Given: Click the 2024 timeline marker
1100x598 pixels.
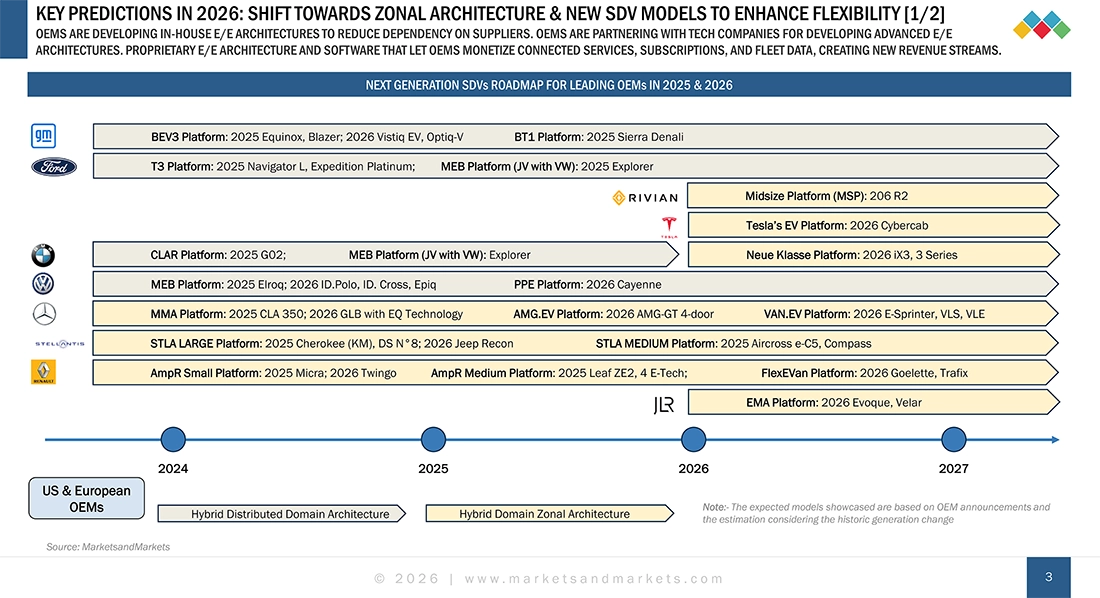Looking at the screenshot, I should click(173, 439).
